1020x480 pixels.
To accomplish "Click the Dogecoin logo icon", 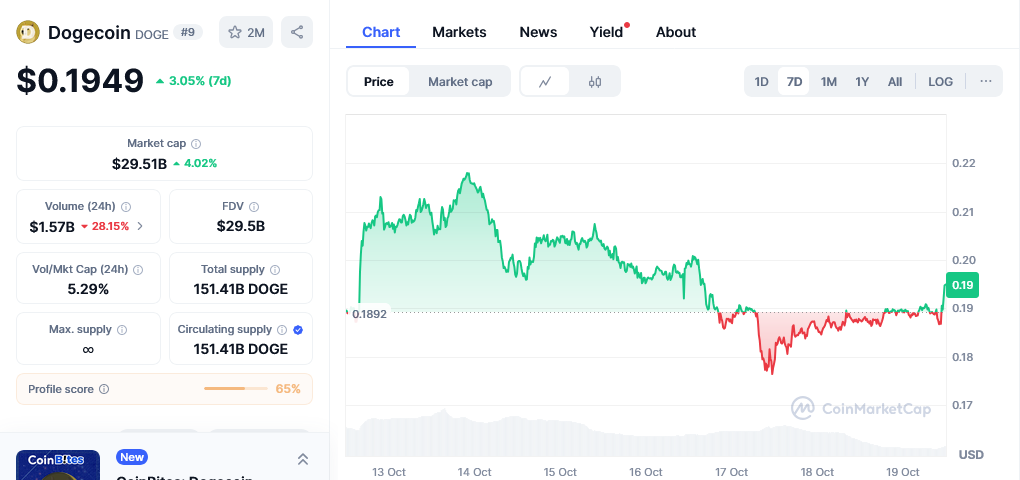I will (x=29, y=32).
